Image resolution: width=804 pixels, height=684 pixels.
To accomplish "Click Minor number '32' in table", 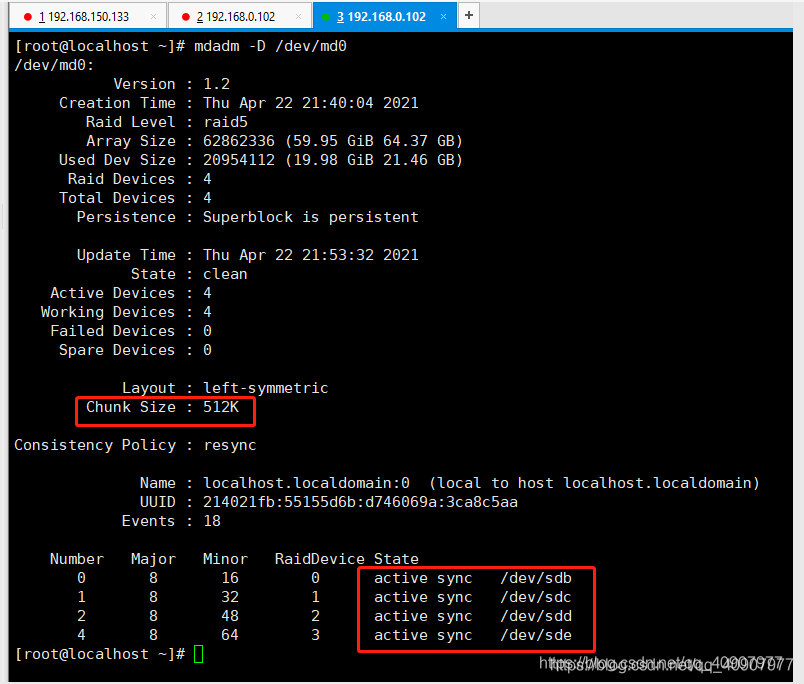I will pyautogui.click(x=230, y=597).
